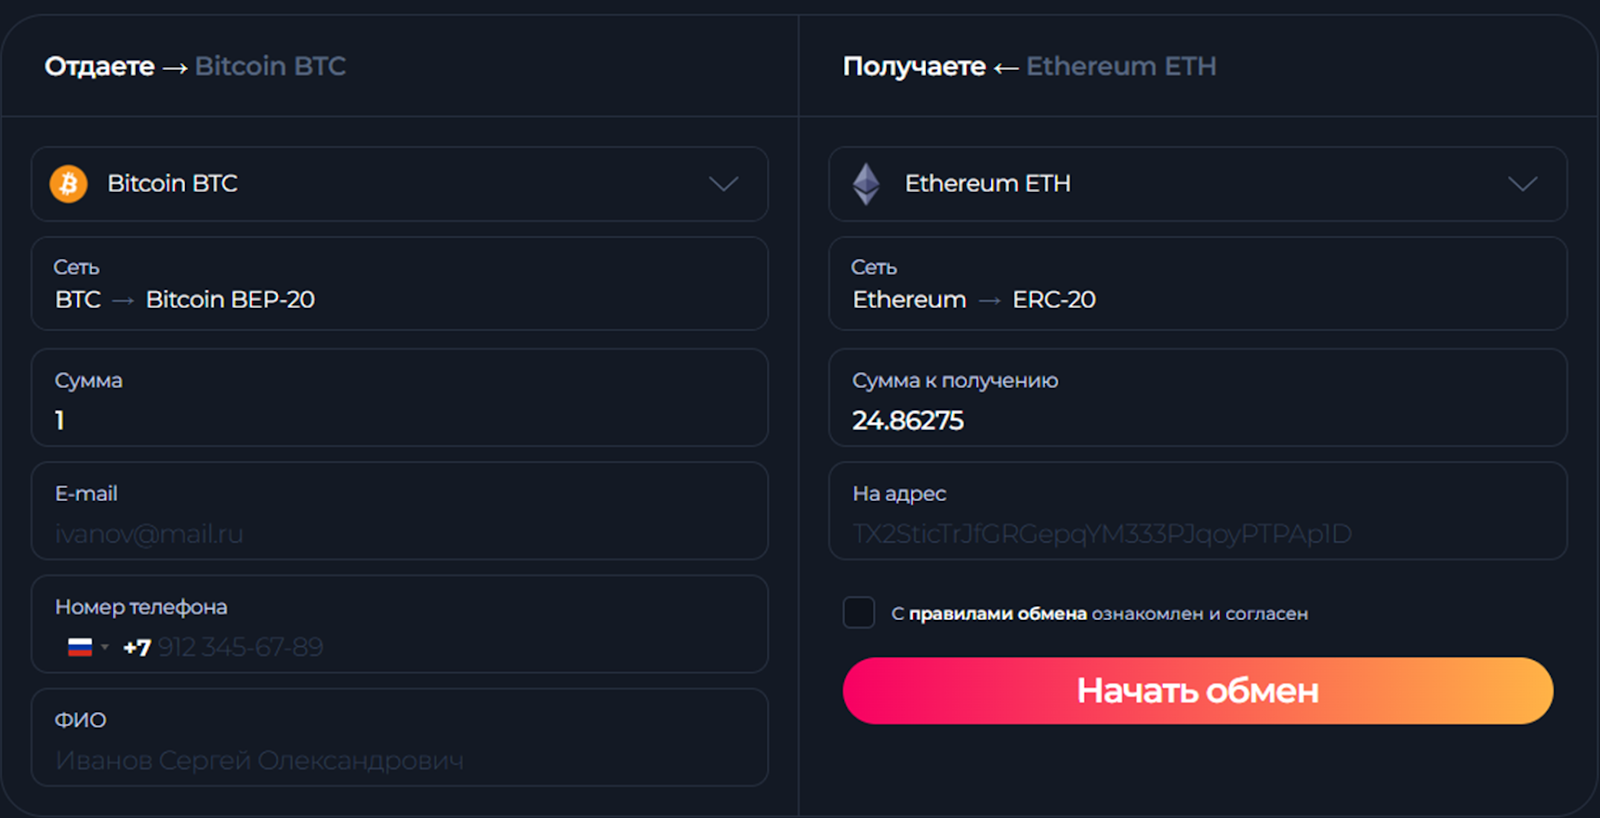The image size is (1600, 818).
Task: Select the ERC-20 network option
Action: click(1054, 300)
